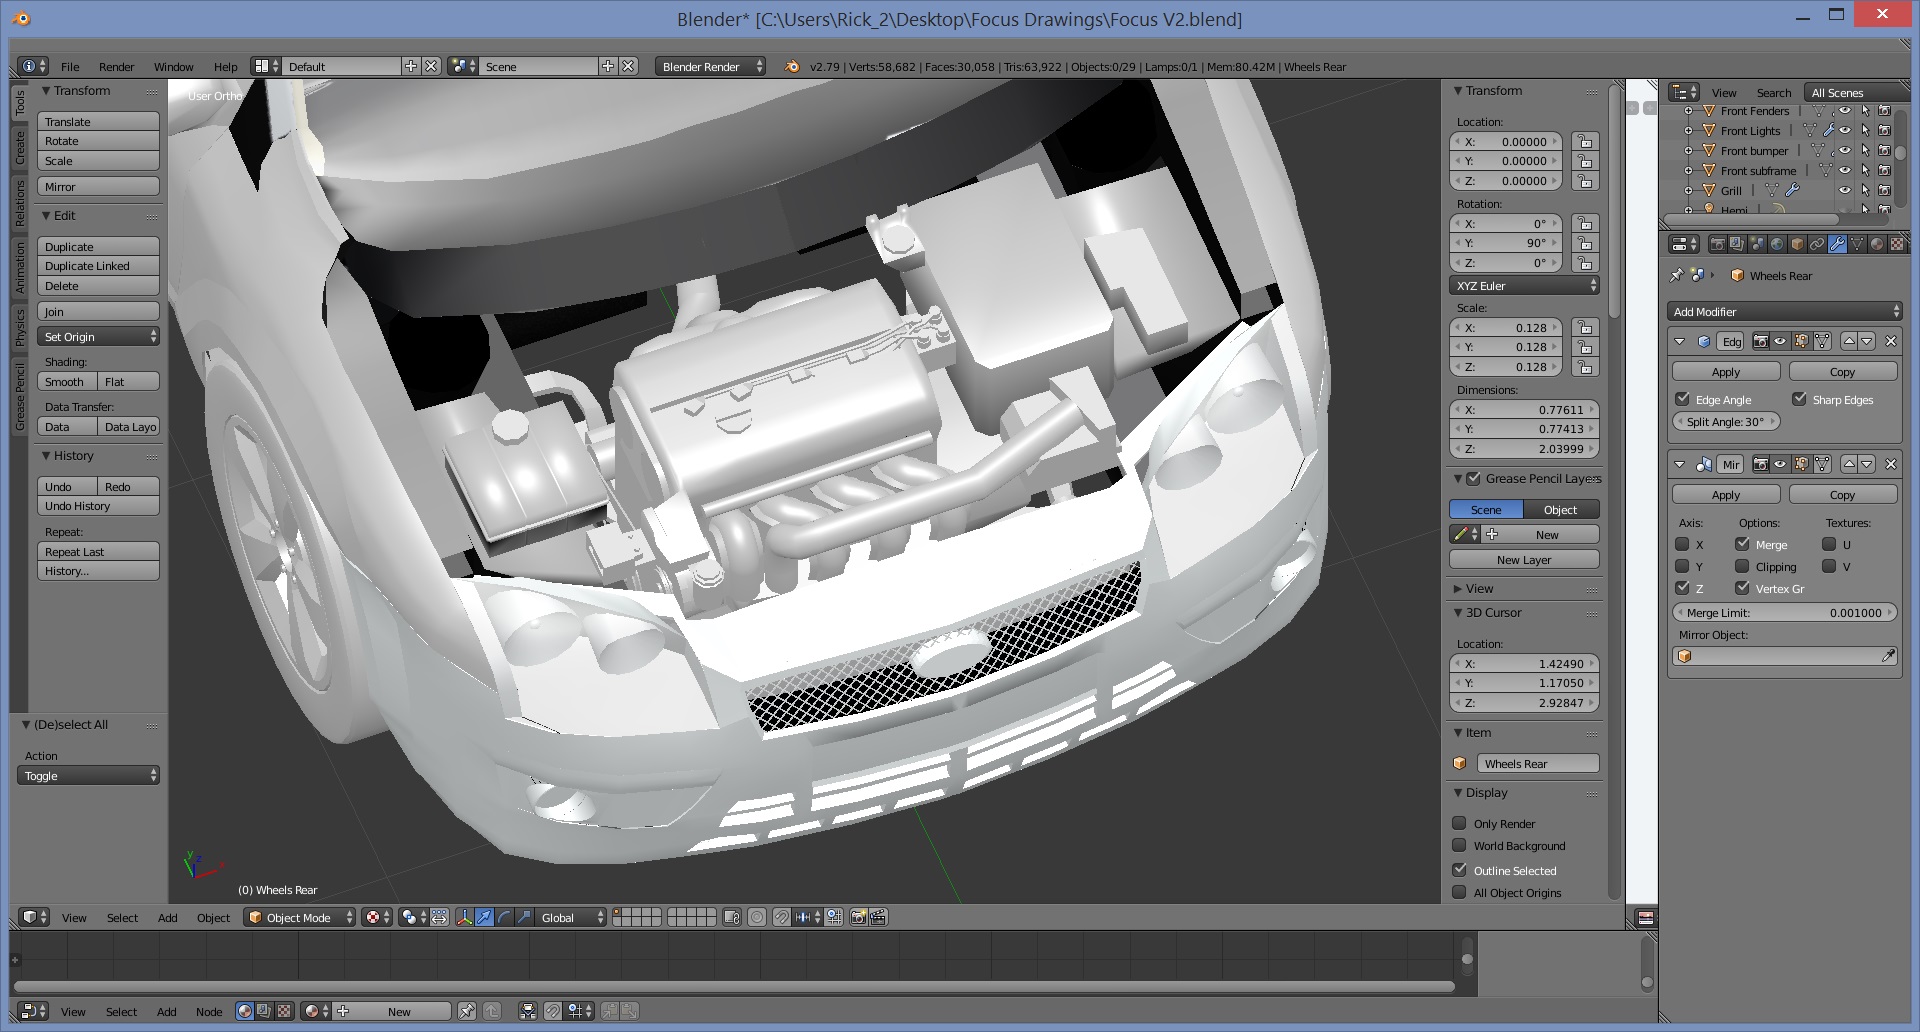Screen dimensions: 1920x1032
Task: Open the Render properties camera tab
Action: coord(1717,244)
